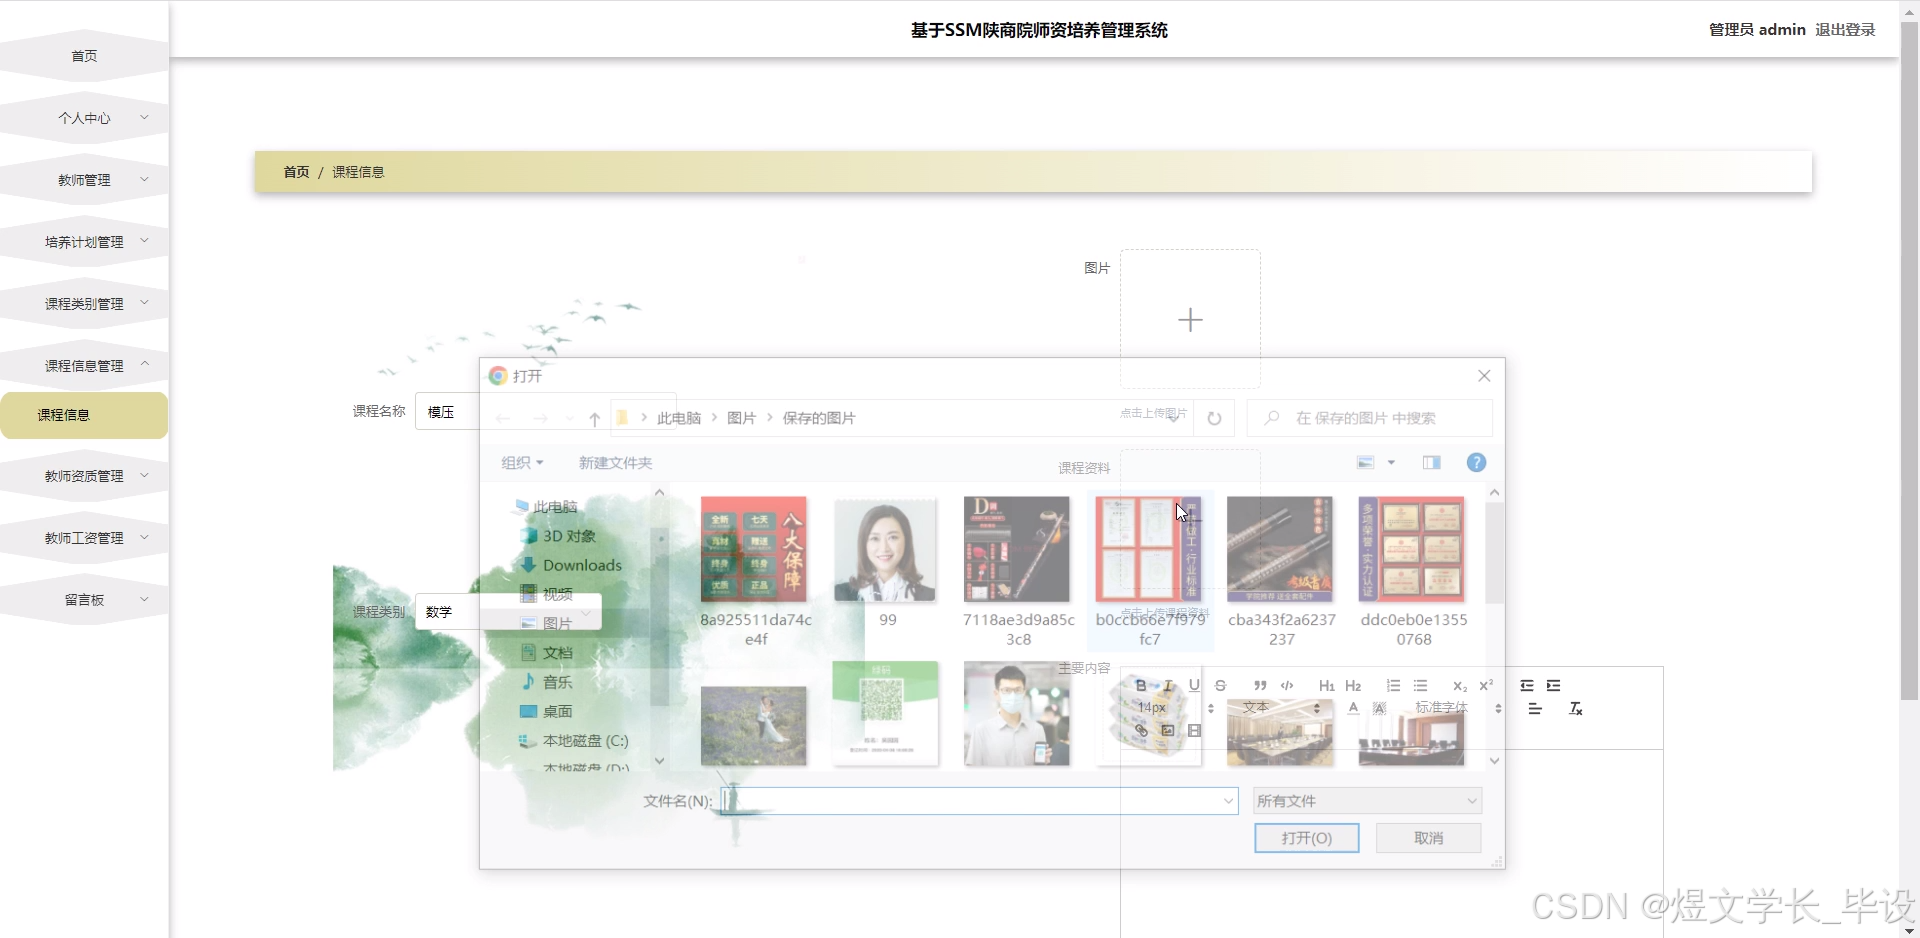Insert a hyperlink in the editor
This screenshot has height=938, width=1920.
coord(1141,731)
